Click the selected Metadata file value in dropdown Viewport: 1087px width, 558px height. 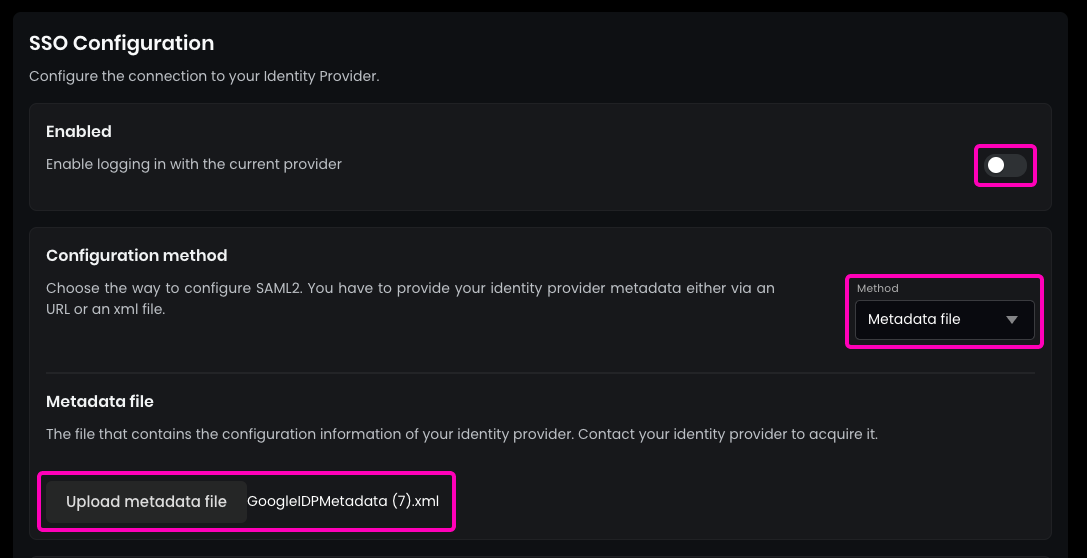tap(914, 320)
